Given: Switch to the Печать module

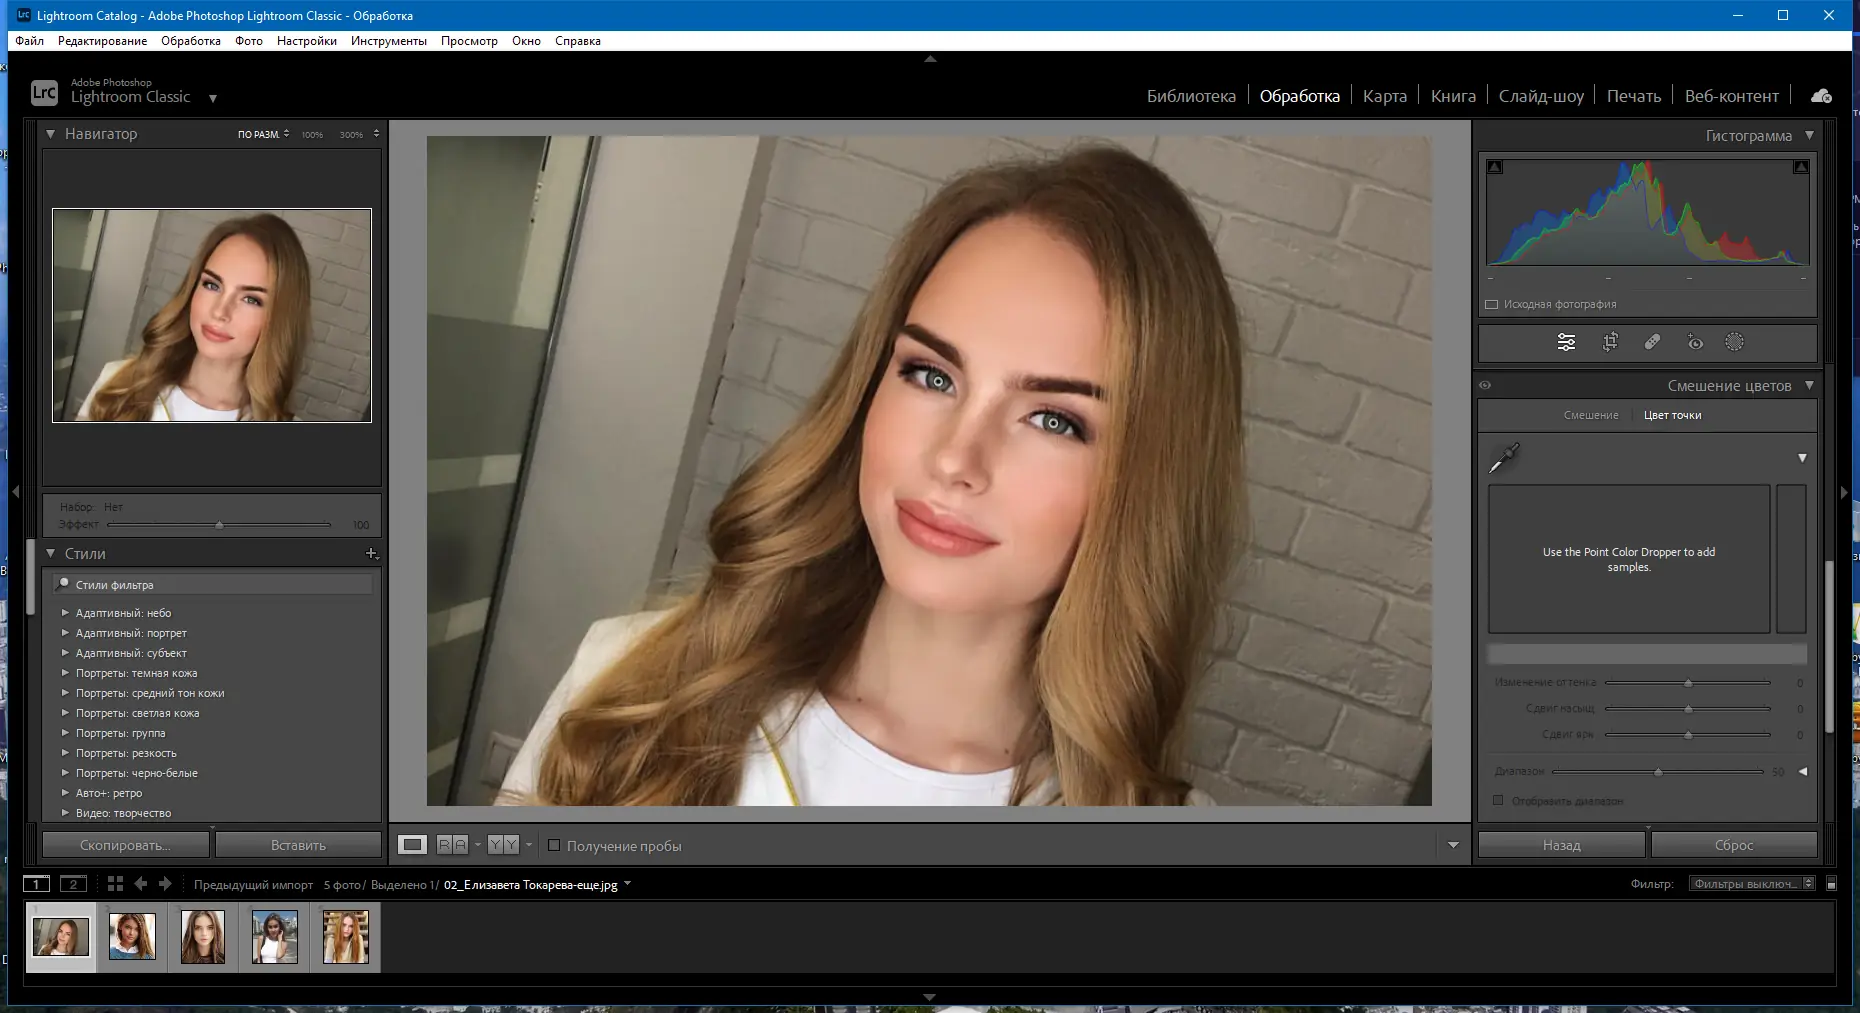Looking at the screenshot, I should [x=1634, y=96].
